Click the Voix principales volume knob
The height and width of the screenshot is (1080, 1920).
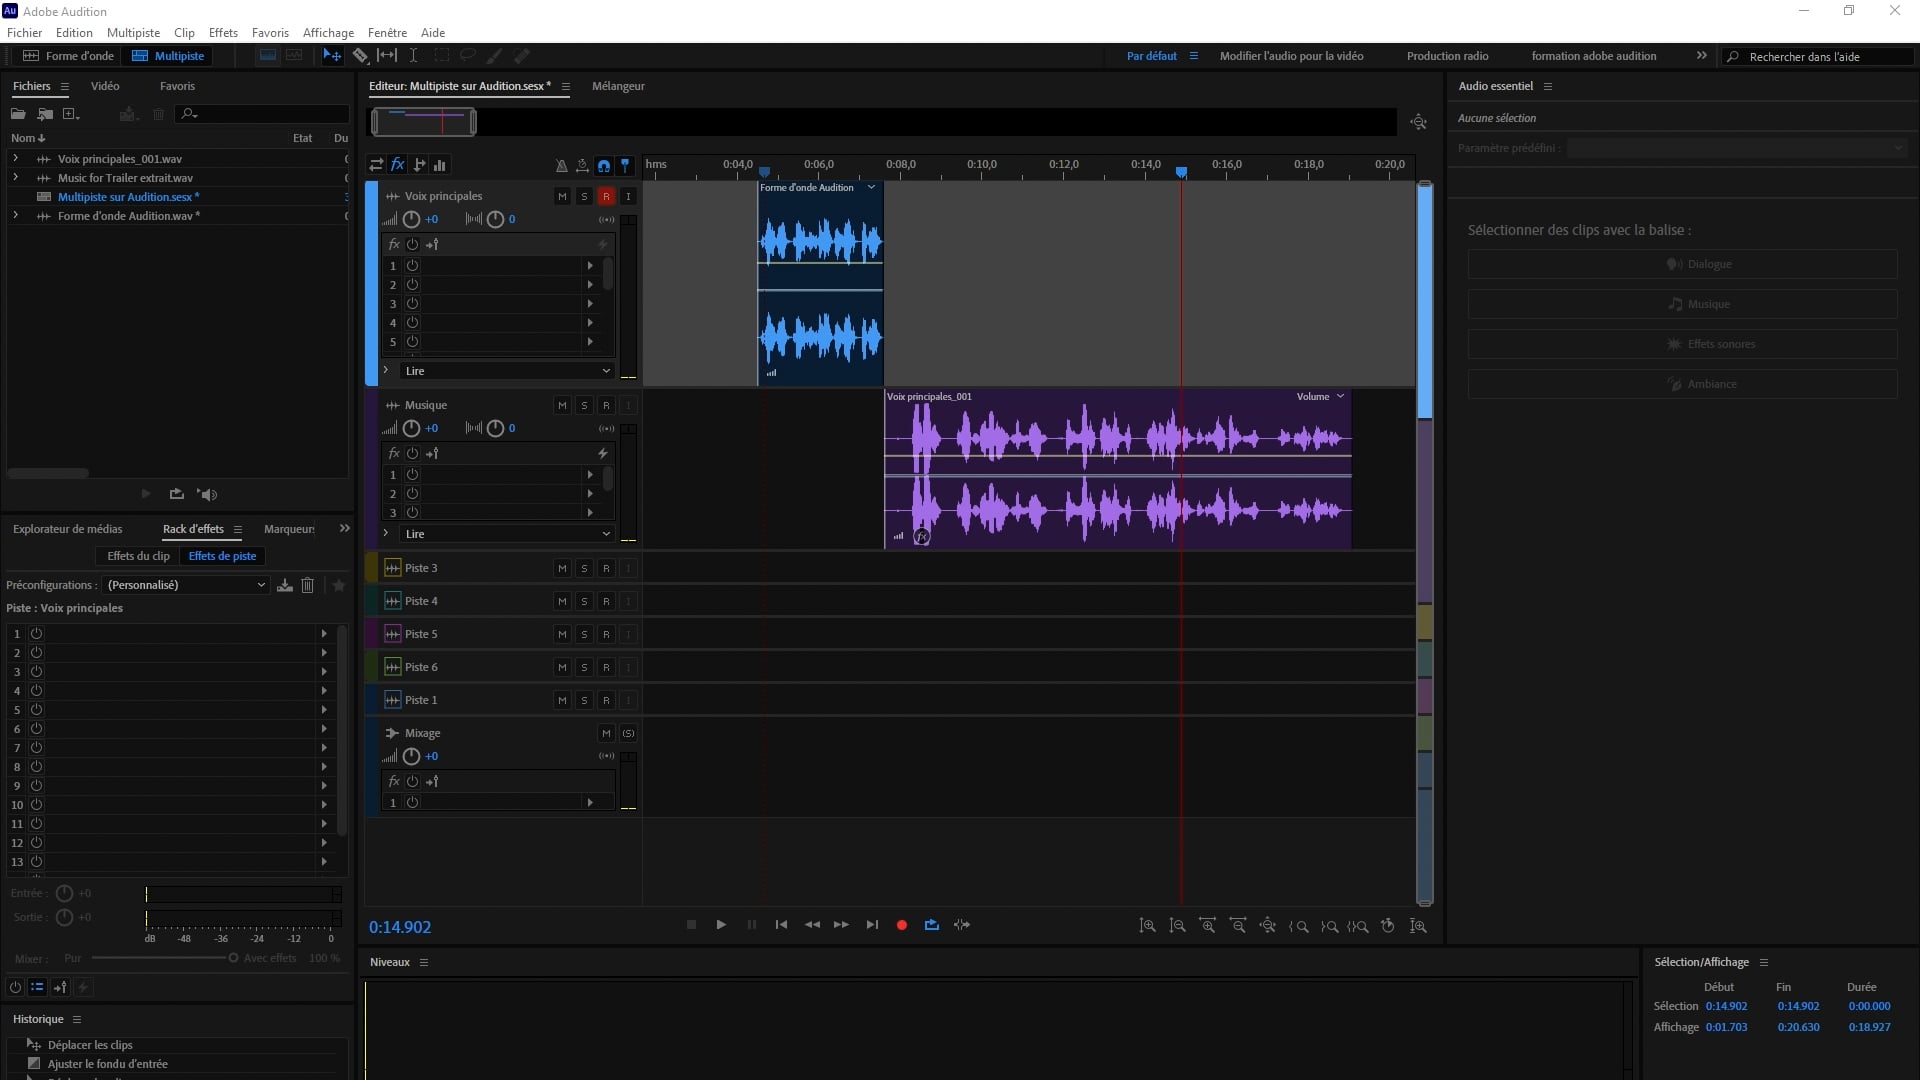tap(411, 219)
